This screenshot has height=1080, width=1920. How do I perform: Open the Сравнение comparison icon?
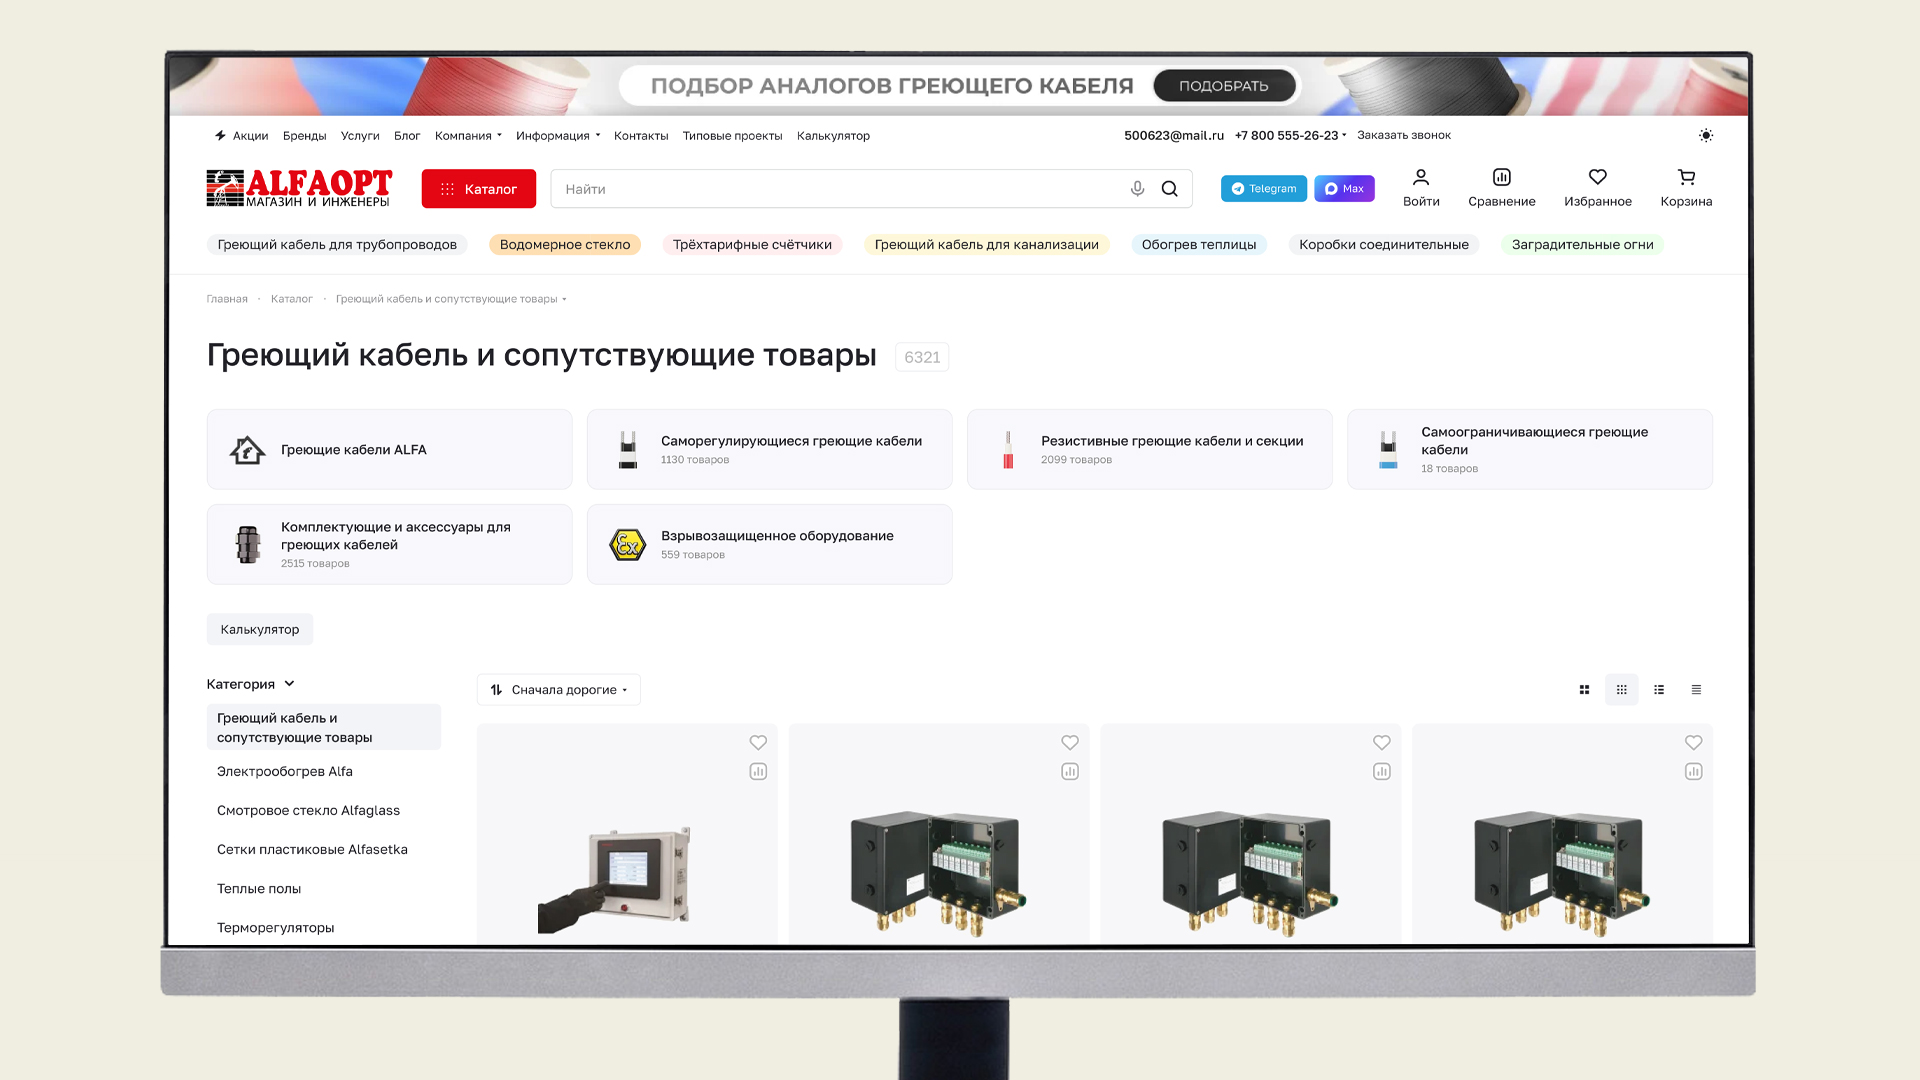click(x=1502, y=177)
